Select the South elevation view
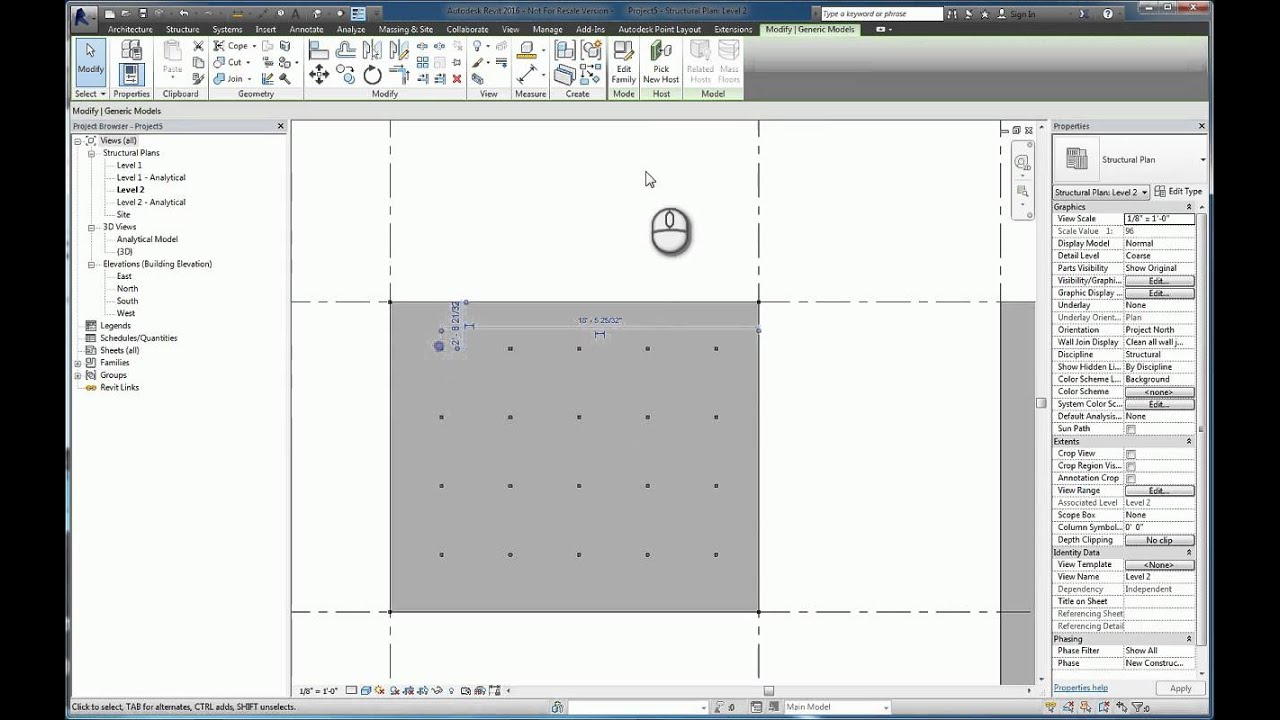The width and height of the screenshot is (1280, 720). (x=127, y=301)
